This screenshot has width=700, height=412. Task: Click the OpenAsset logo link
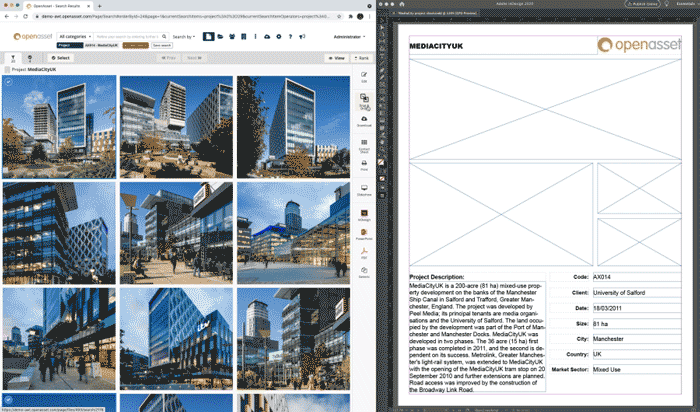coord(33,37)
